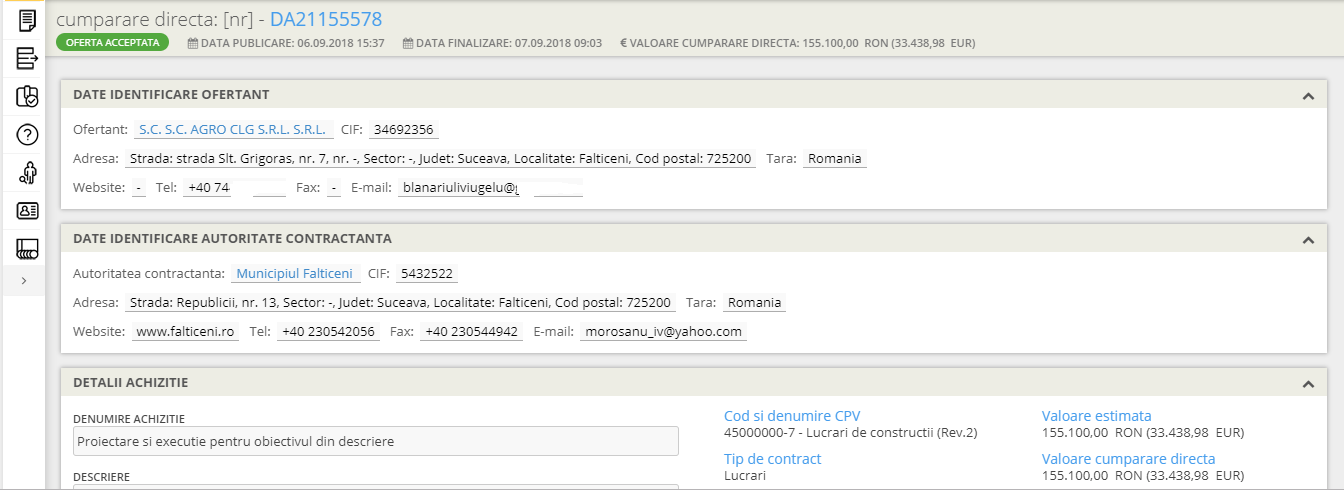Open the document page icon in sidebar
This screenshot has width=1344, height=500.
[27, 19]
